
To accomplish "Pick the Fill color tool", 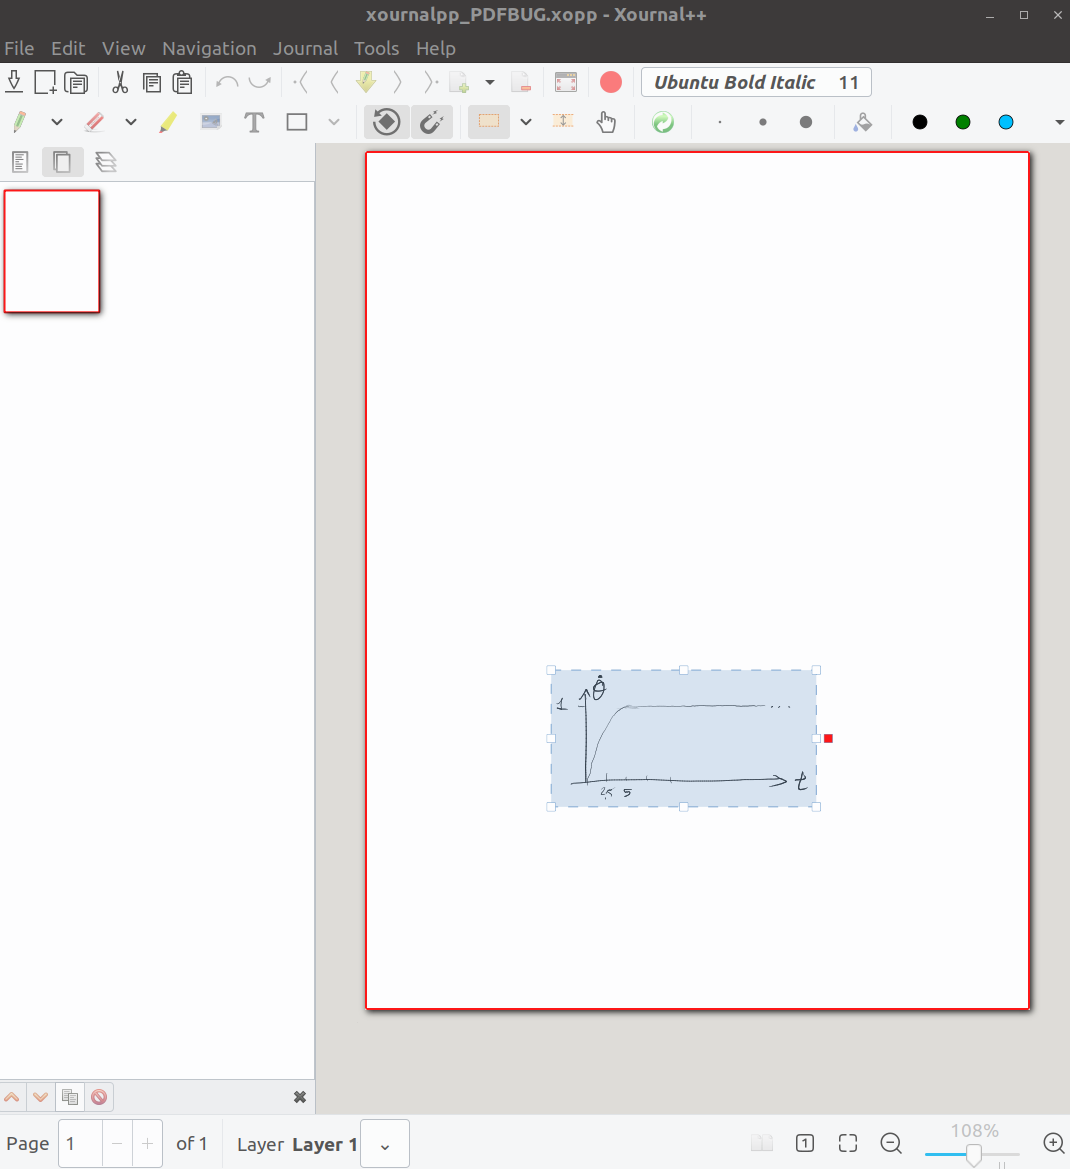I will tap(862, 121).
